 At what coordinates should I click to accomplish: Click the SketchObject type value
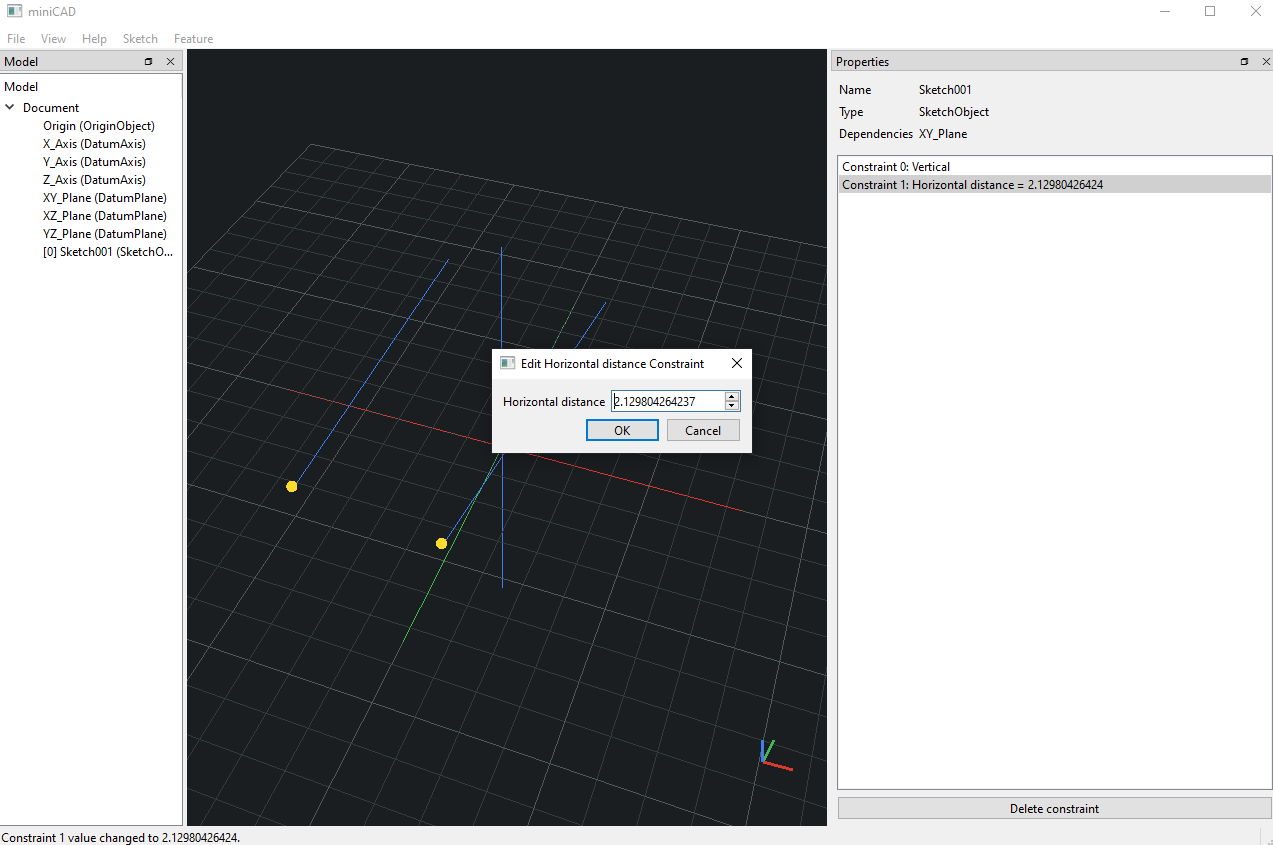[x=954, y=112]
